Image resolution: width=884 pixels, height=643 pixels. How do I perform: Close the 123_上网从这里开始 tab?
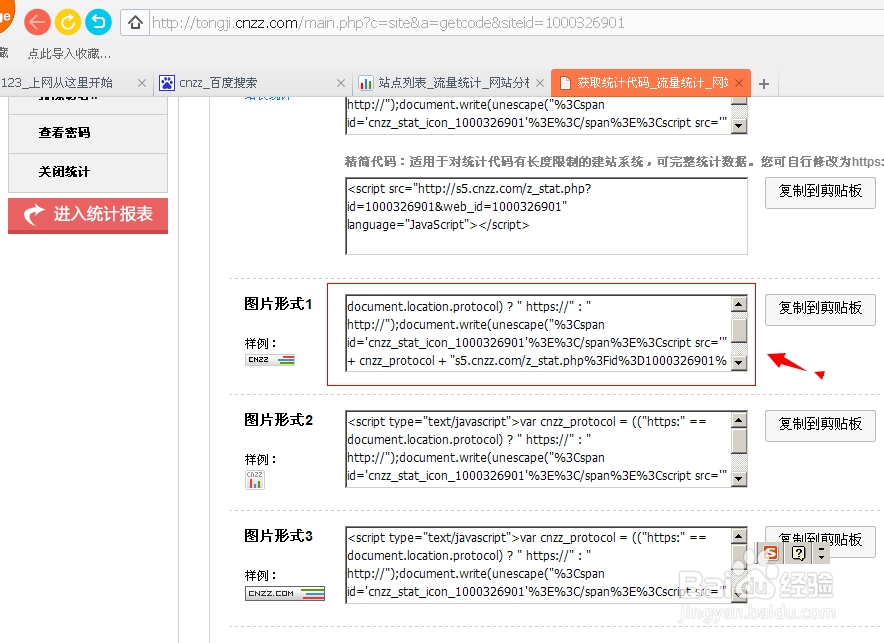[x=142, y=83]
